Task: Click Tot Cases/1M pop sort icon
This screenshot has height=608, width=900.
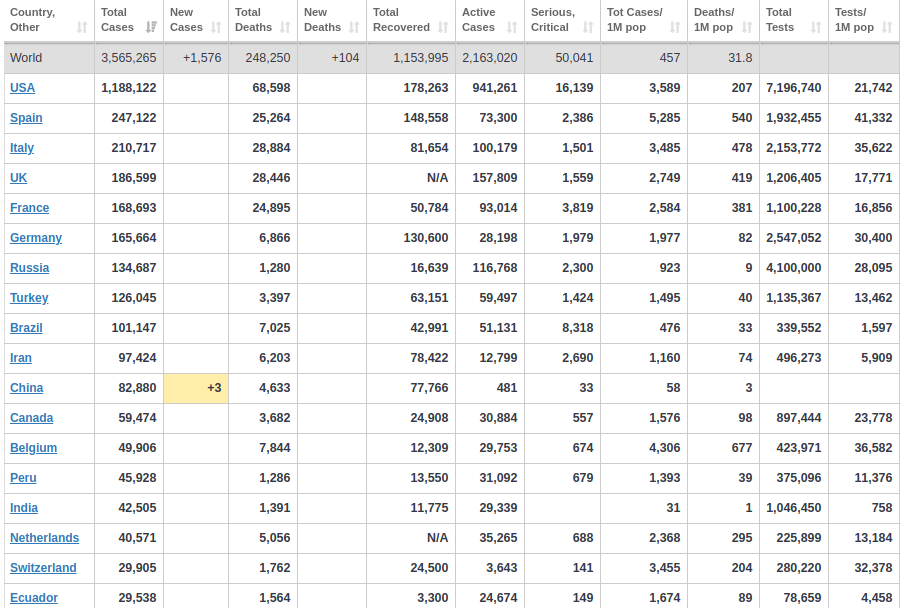Action: 675,27
